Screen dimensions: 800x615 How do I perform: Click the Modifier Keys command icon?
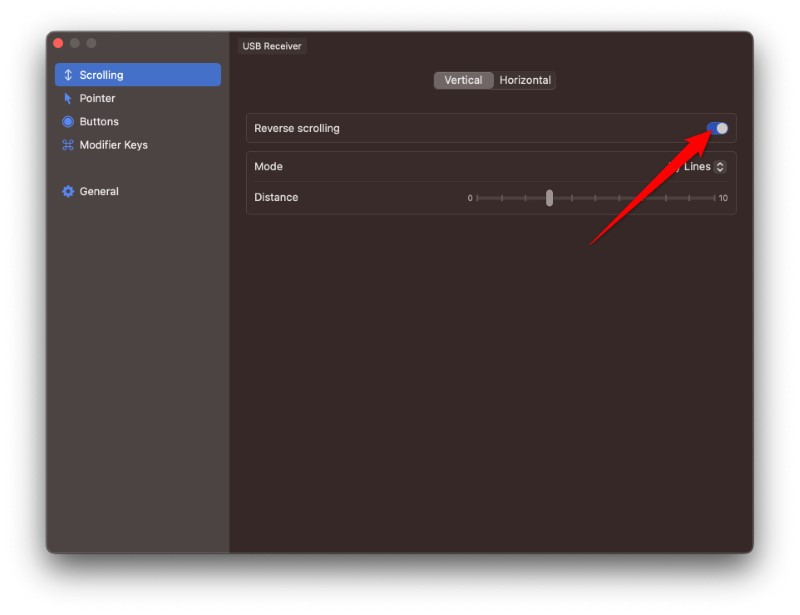pos(68,145)
